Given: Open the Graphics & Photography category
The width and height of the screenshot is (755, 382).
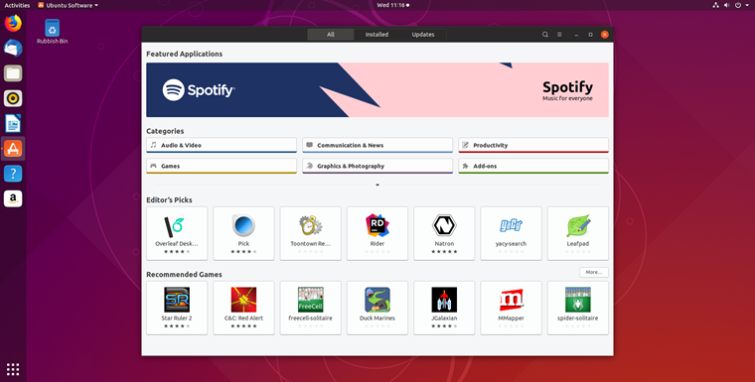Looking at the screenshot, I should (378, 166).
